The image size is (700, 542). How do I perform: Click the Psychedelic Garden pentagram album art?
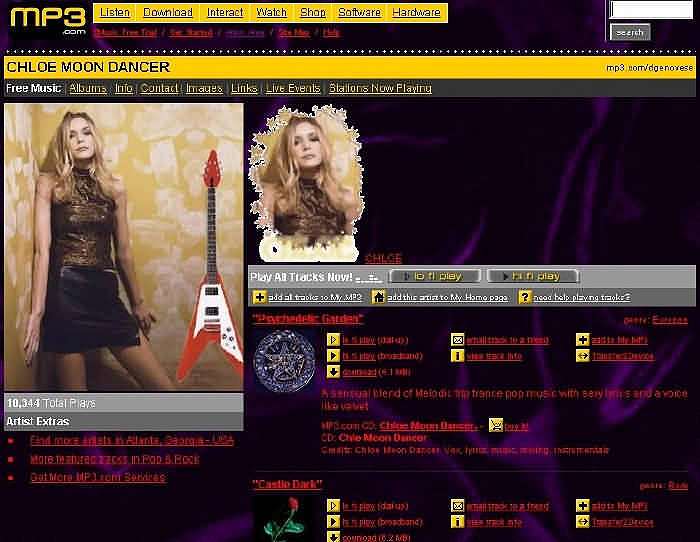(x=284, y=361)
